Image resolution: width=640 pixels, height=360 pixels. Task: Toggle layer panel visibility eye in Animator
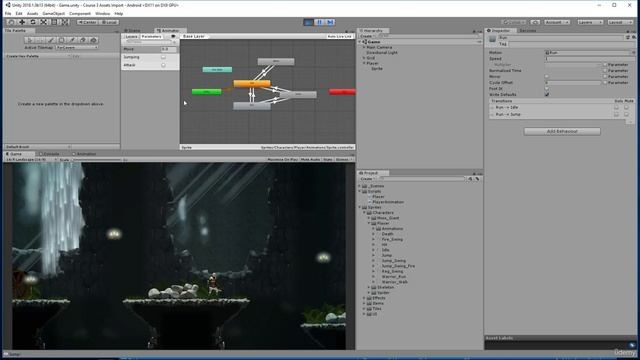(173, 36)
